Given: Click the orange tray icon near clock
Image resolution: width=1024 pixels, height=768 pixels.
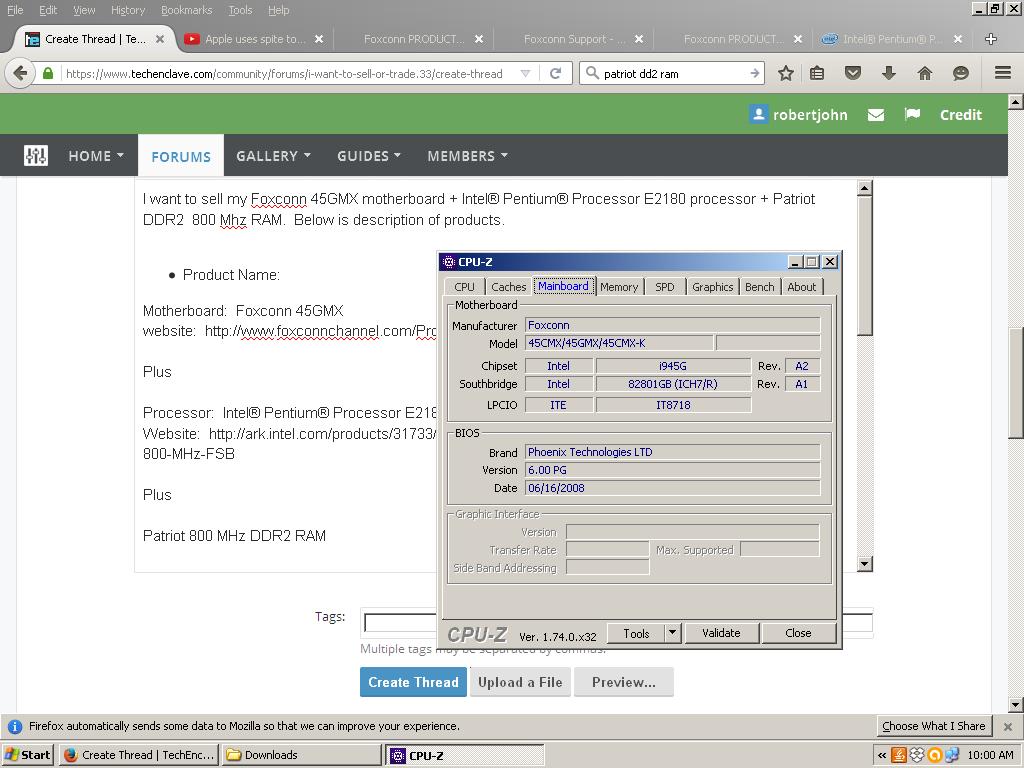Looking at the screenshot, I should click(x=935, y=756).
